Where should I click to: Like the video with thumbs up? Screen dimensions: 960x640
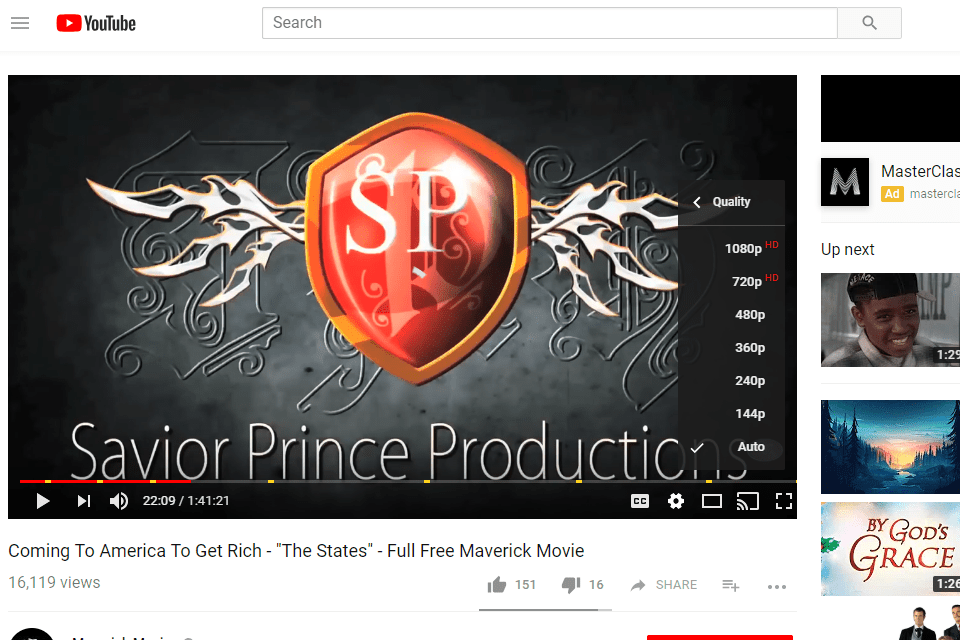(497, 585)
